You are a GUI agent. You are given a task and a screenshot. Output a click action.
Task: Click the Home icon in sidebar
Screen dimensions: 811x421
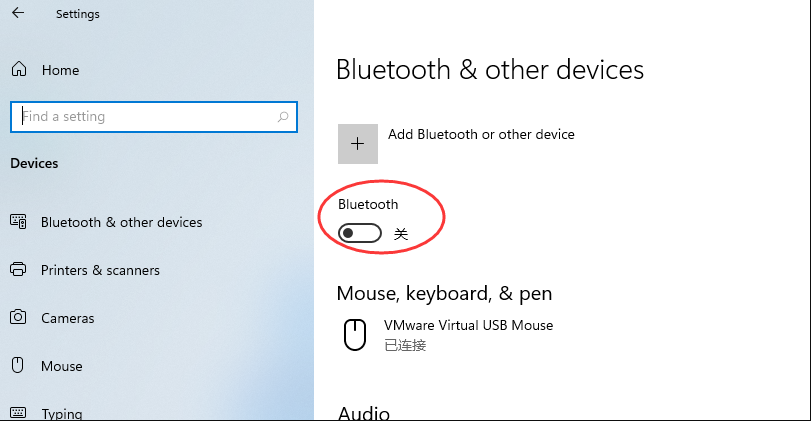pos(18,70)
